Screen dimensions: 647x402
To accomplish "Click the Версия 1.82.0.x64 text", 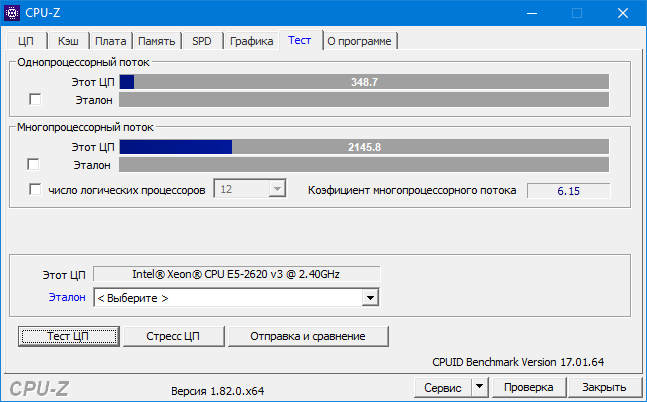I will coord(217,391).
